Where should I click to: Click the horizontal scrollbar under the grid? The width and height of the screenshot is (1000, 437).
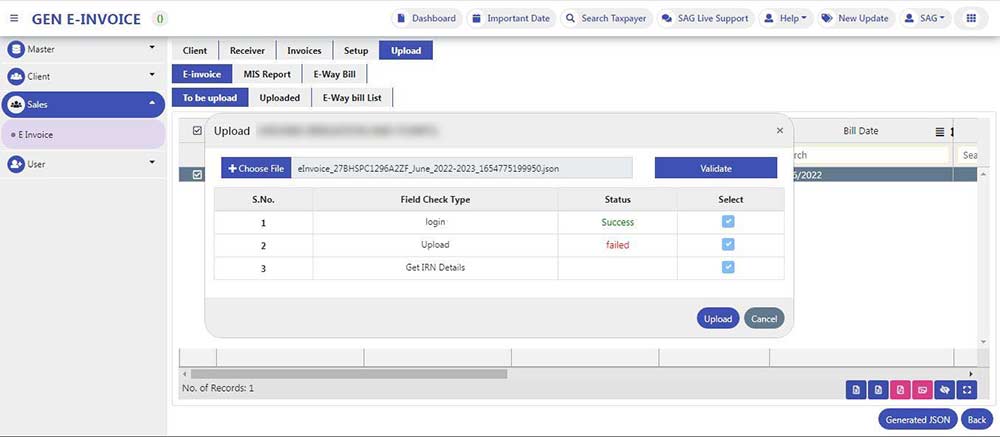point(348,373)
